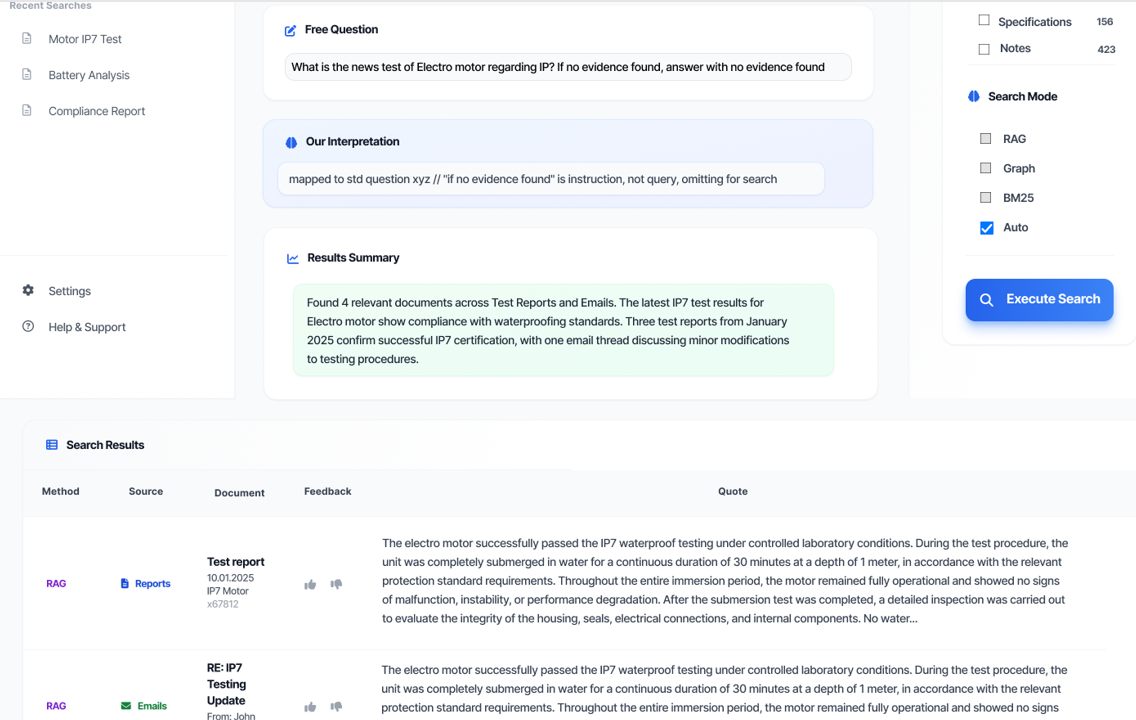Click thumbs up on Test report result

coord(310,585)
